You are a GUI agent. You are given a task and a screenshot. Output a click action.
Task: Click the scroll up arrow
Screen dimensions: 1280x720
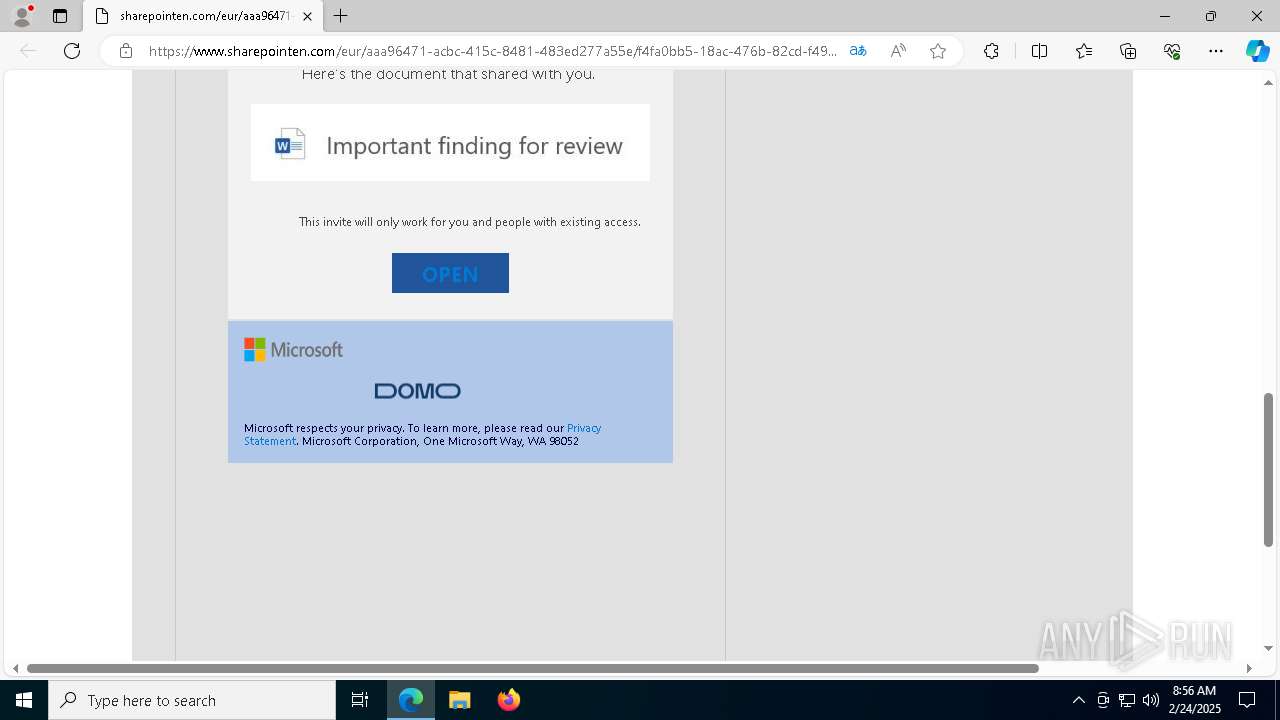tap(1268, 82)
